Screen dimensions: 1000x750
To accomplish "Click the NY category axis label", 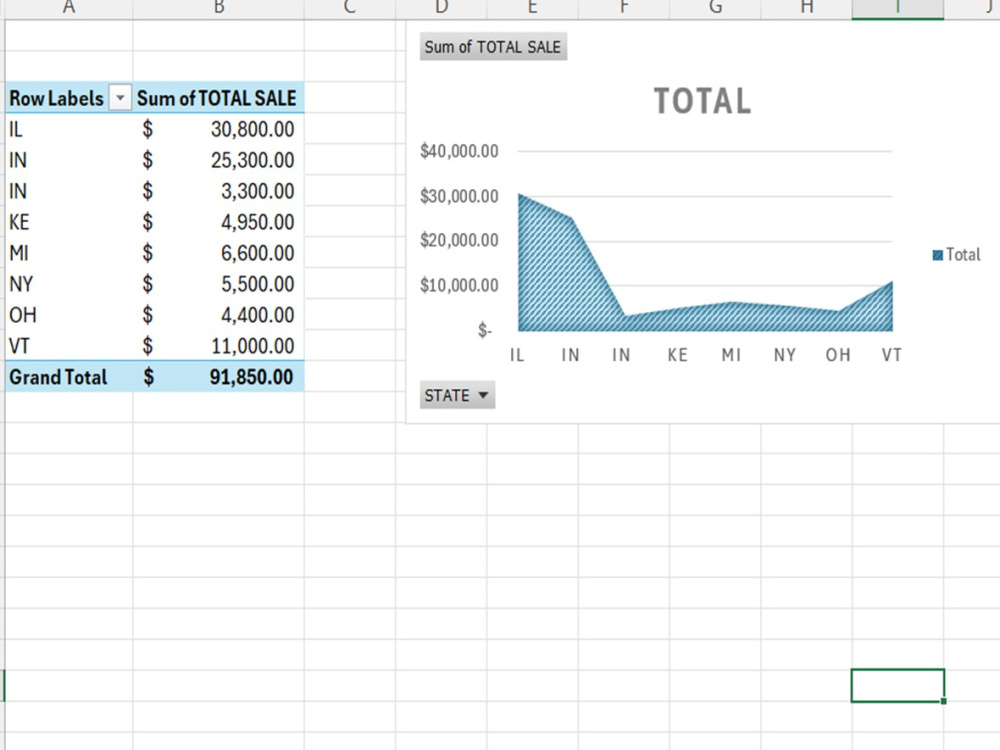I will pyautogui.click(x=784, y=355).
